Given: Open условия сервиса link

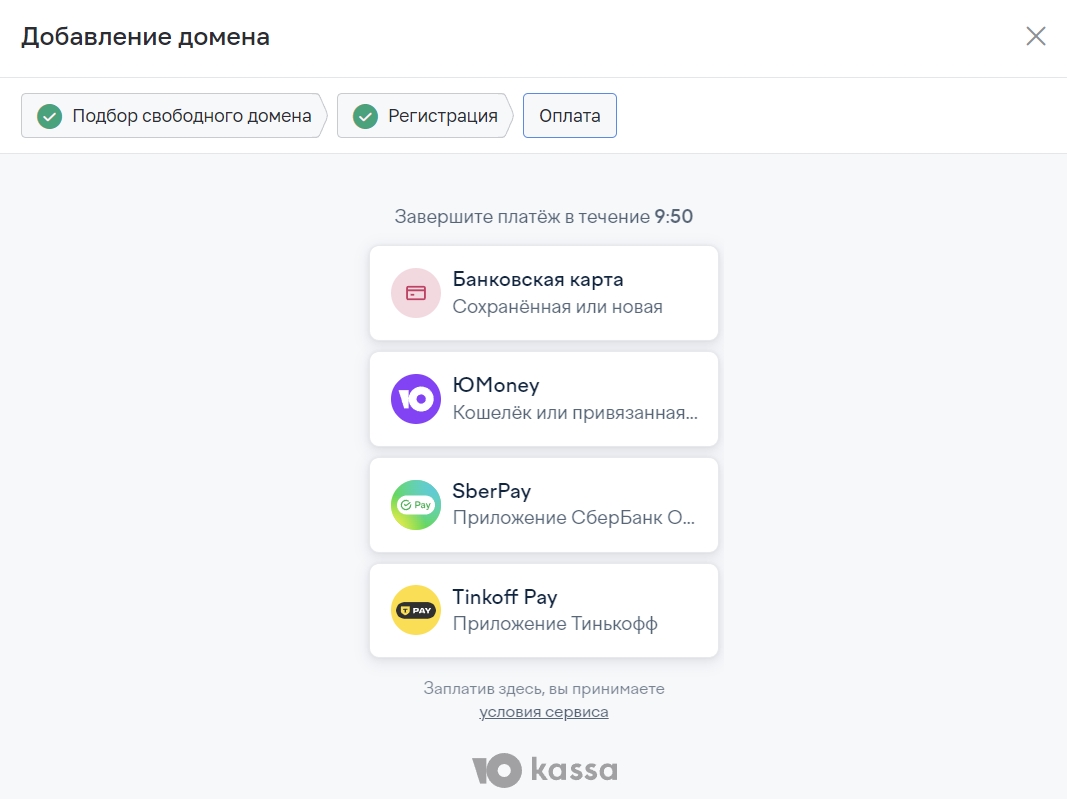Looking at the screenshot, I should pos(544,712).
